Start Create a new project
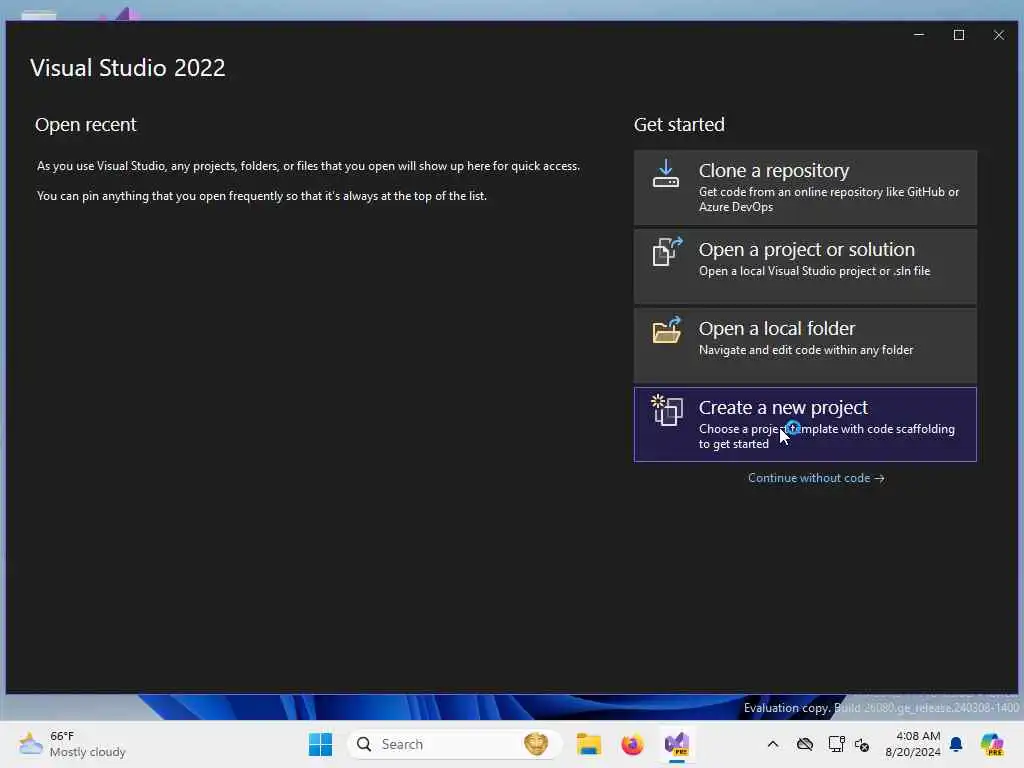The height and width of the screenshot is (768, 1024). coord(805,424)
